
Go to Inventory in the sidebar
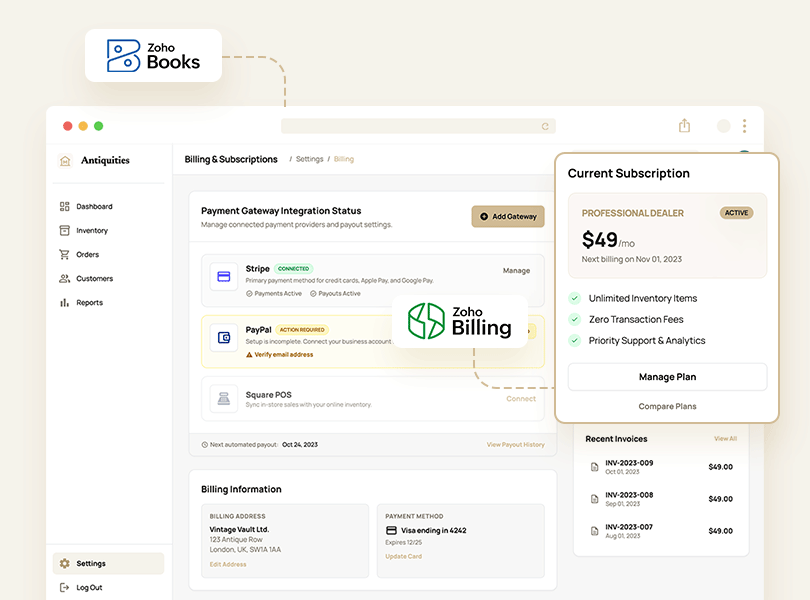[92, 231]
